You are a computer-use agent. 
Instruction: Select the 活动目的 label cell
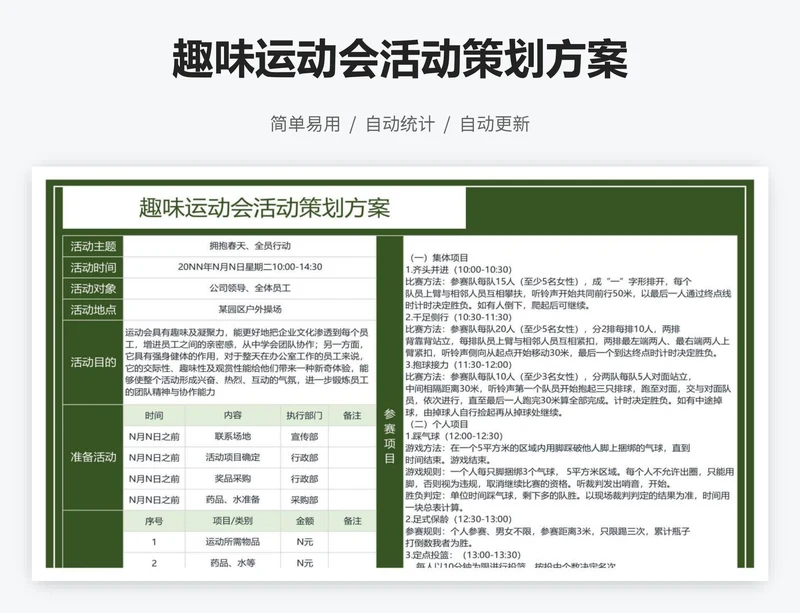[93, 362]
